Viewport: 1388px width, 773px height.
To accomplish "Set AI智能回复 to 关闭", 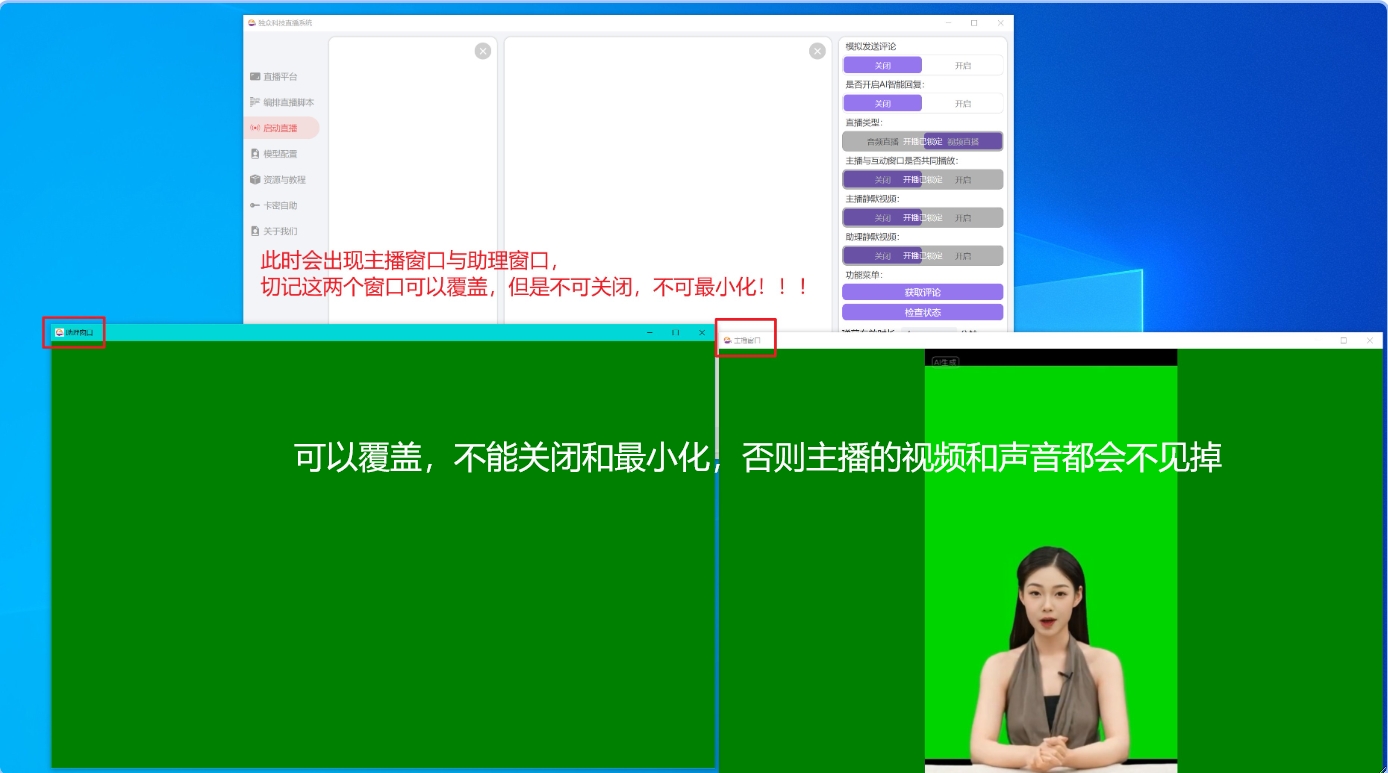I will 882,103.
